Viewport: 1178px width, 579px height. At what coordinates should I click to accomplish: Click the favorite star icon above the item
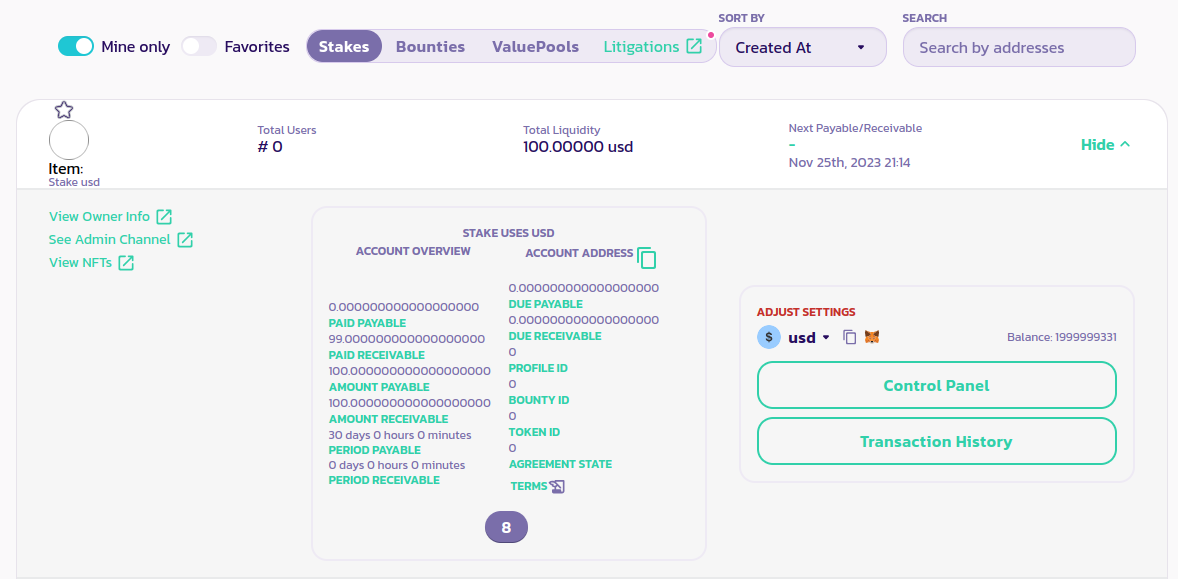(64, 110)
